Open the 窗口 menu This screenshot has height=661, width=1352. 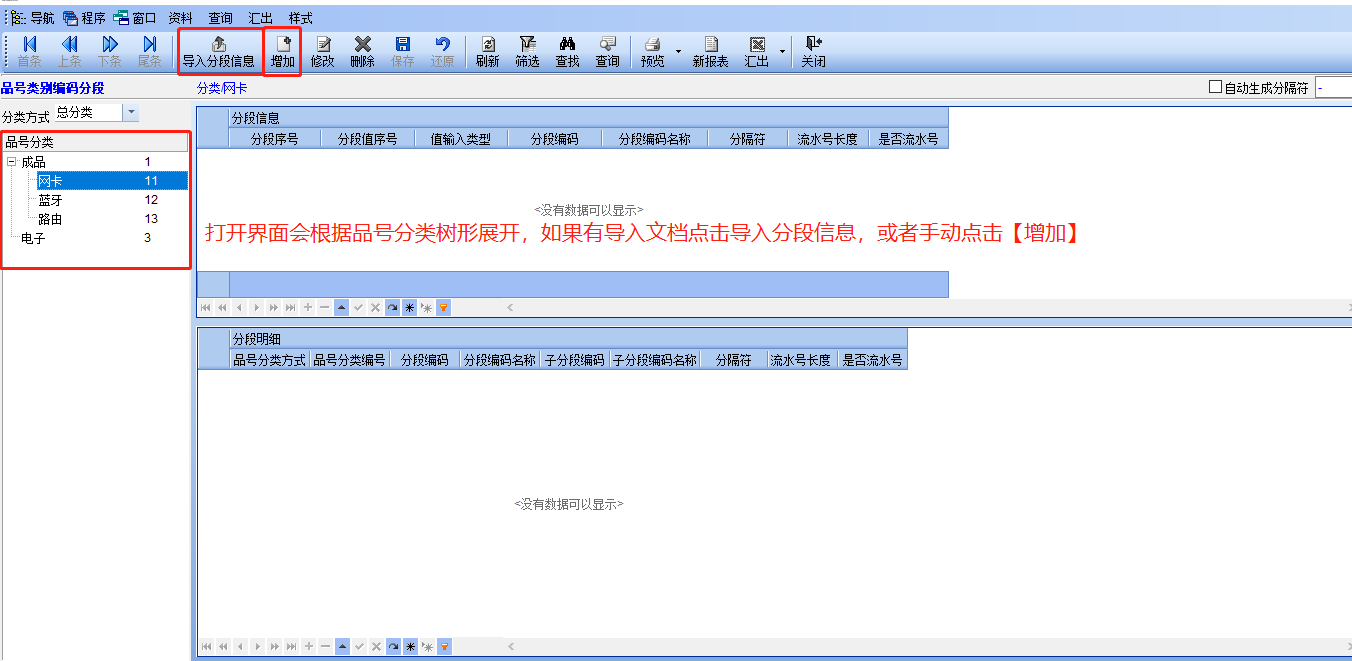click(x=135, y=18)
